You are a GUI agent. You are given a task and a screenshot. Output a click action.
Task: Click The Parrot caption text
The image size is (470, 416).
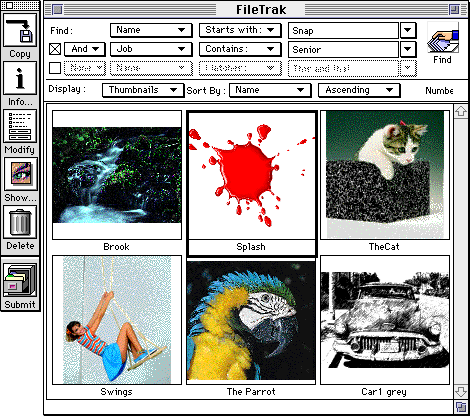251,392
